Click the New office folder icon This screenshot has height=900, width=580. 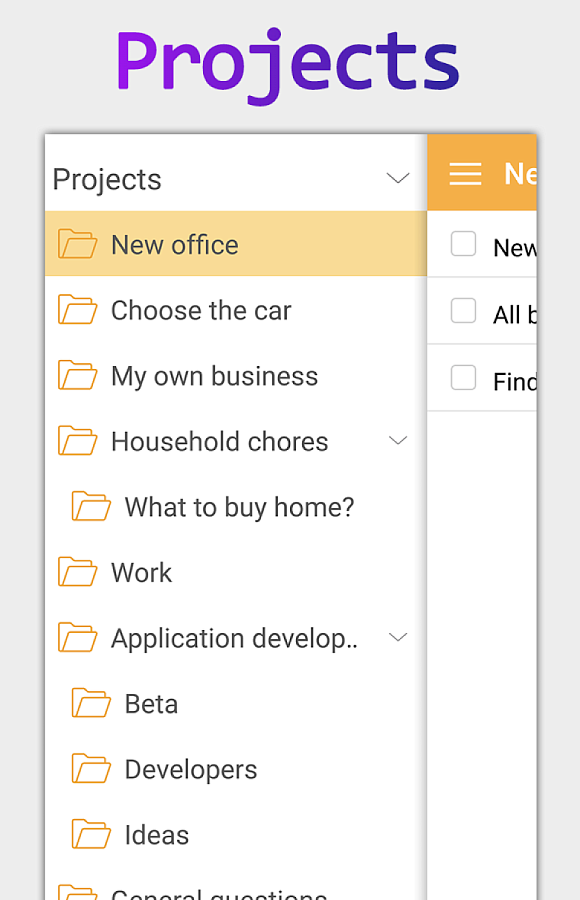point(78,244)
